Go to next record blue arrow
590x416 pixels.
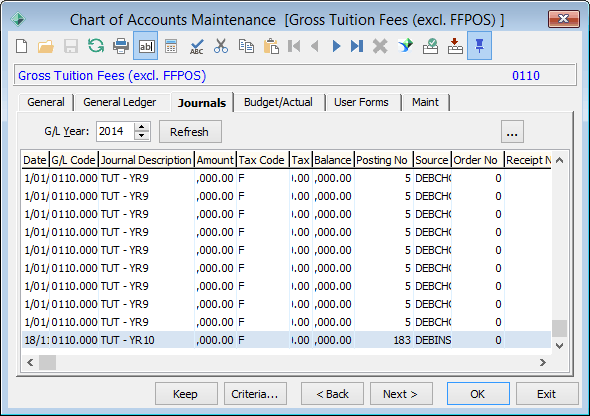[336, 46]
